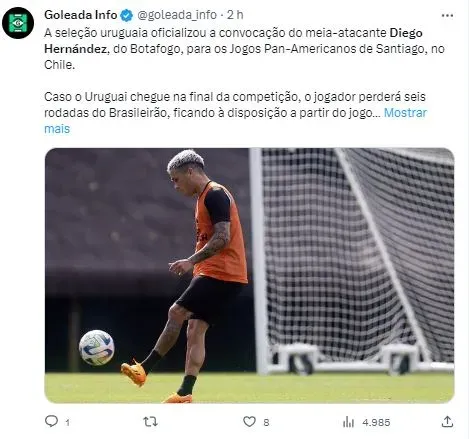Open the training photo of the player

249,275
